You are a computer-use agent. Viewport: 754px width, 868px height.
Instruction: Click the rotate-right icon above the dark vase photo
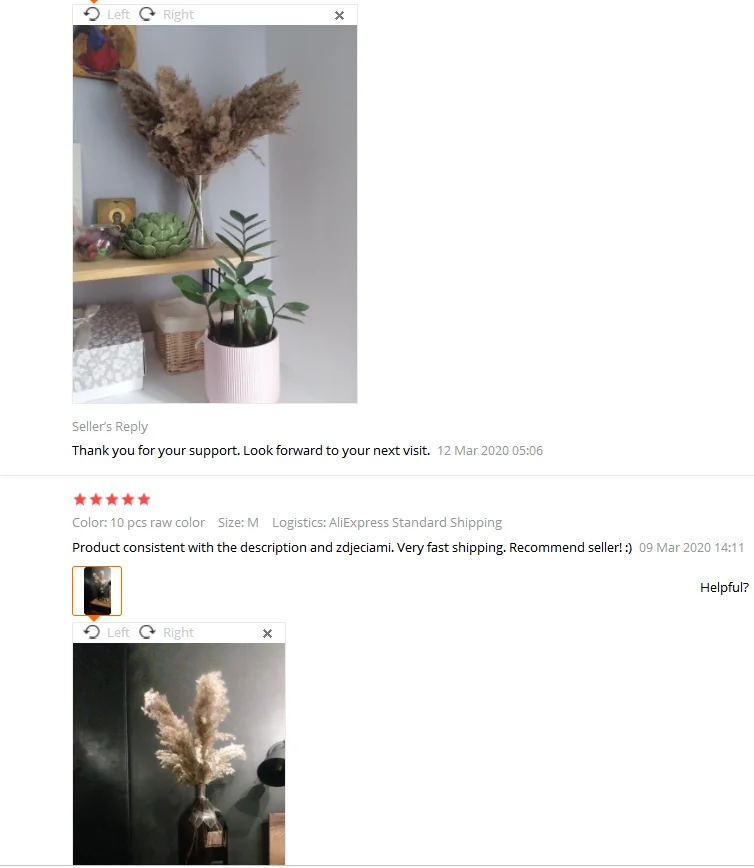[x=147, y=632]
